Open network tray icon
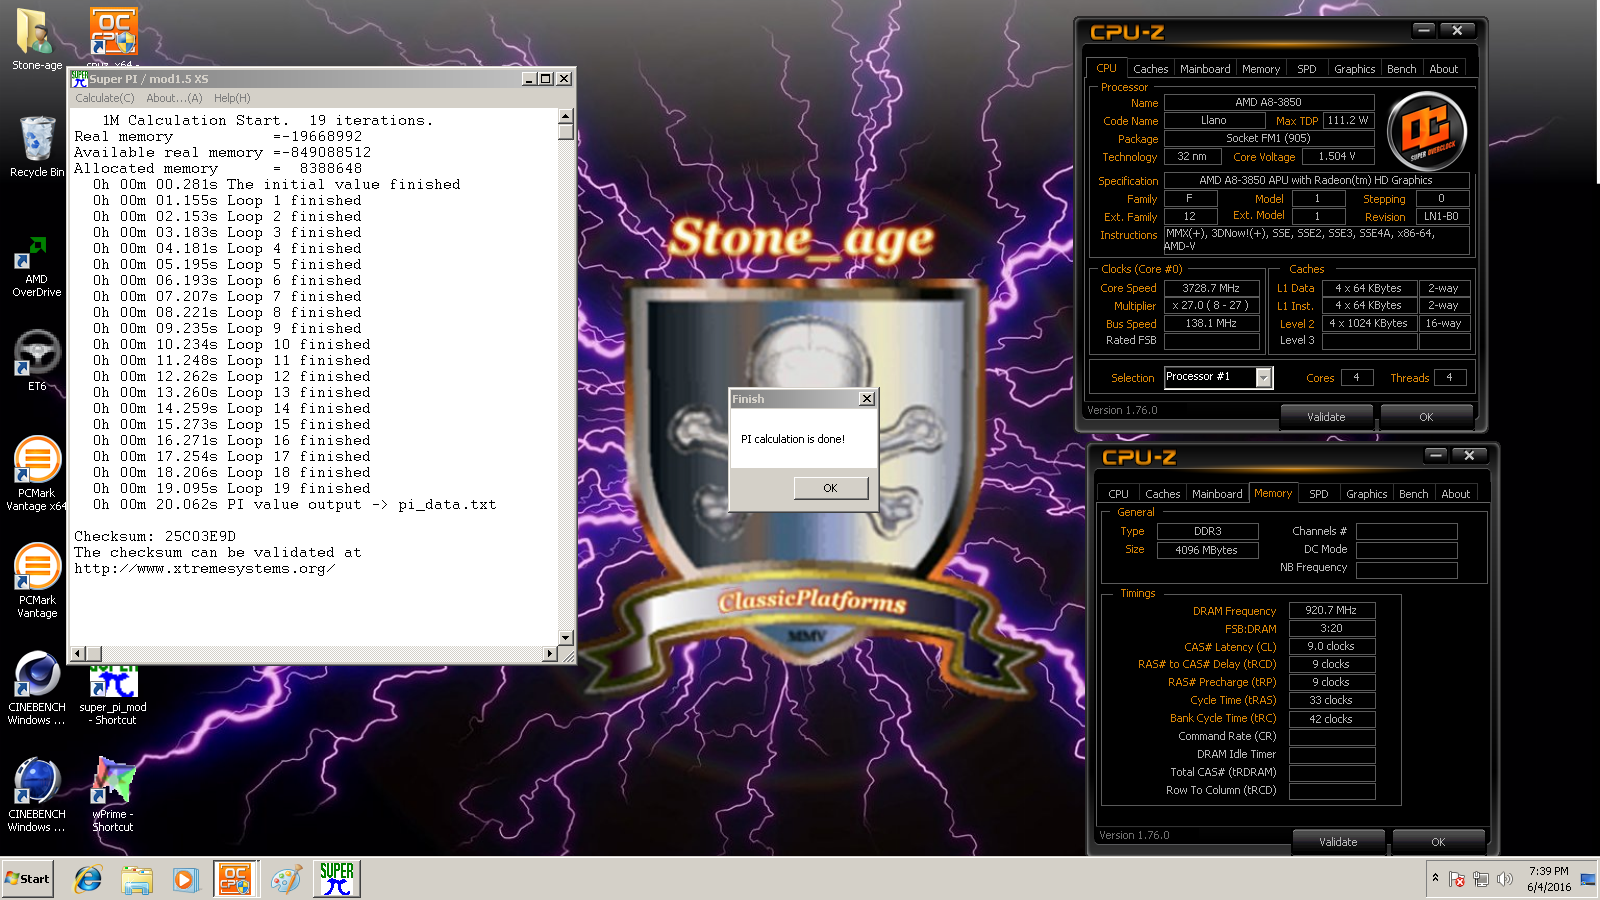Image resolution: width=1600 pixels, height=900 pixels. click(x=1481, y=879)
